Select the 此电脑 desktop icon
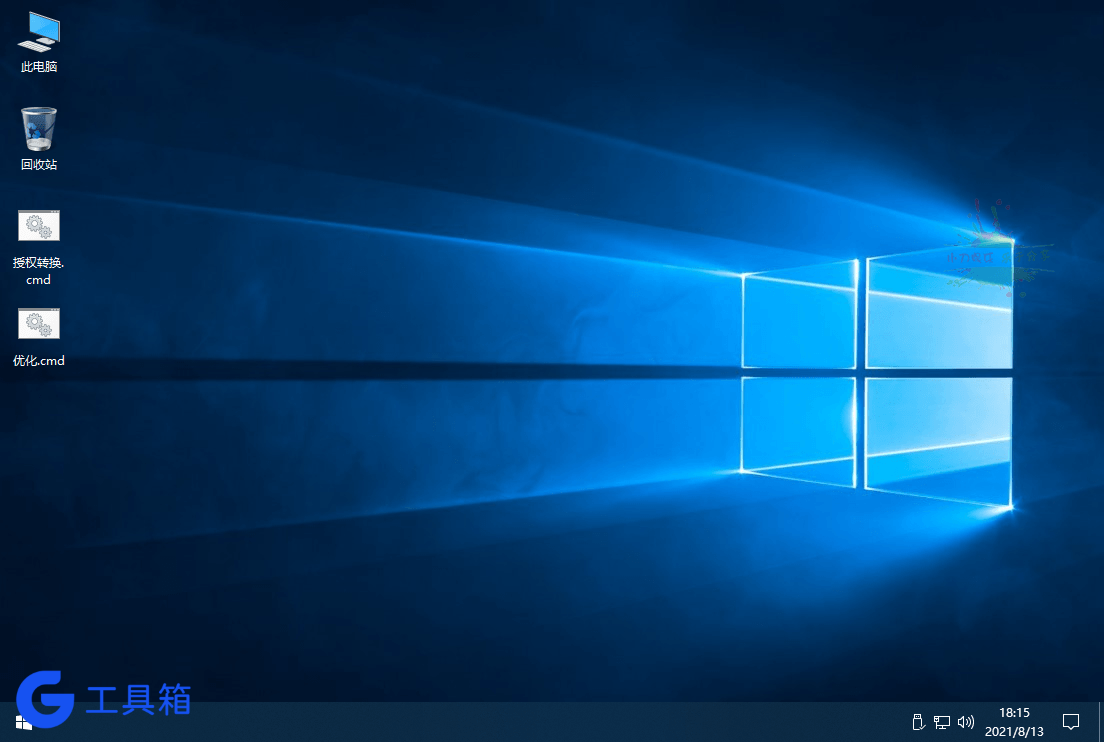 [39, 42]
